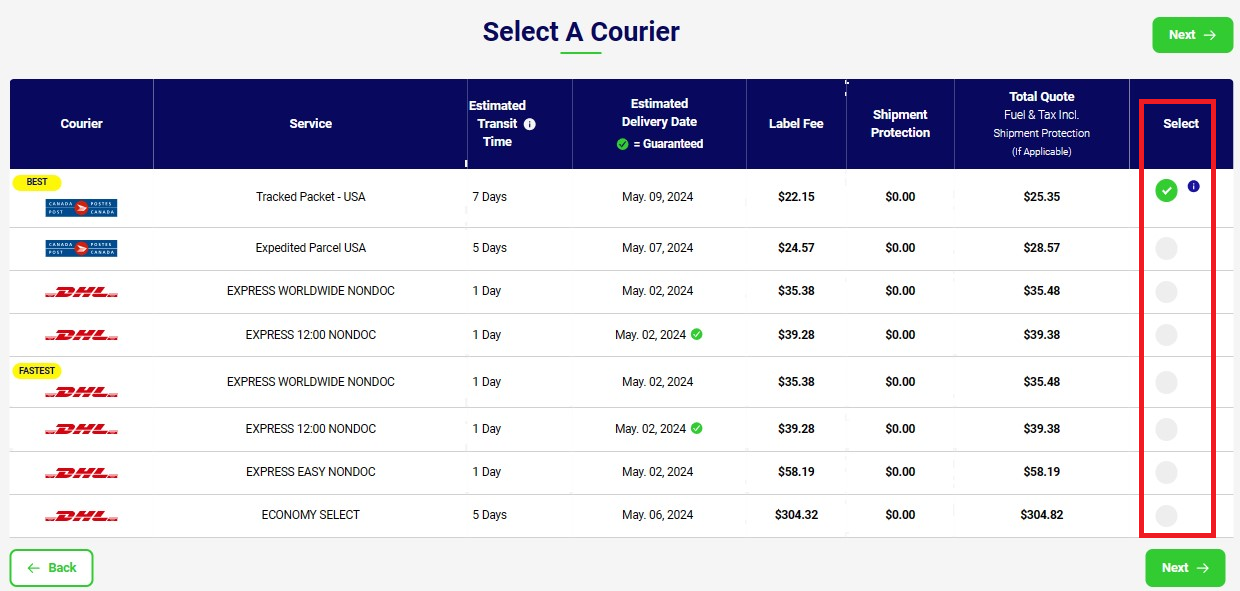
Task: Select the ECONOMY SELECT radio button
Action: [x=1166, y=516]
